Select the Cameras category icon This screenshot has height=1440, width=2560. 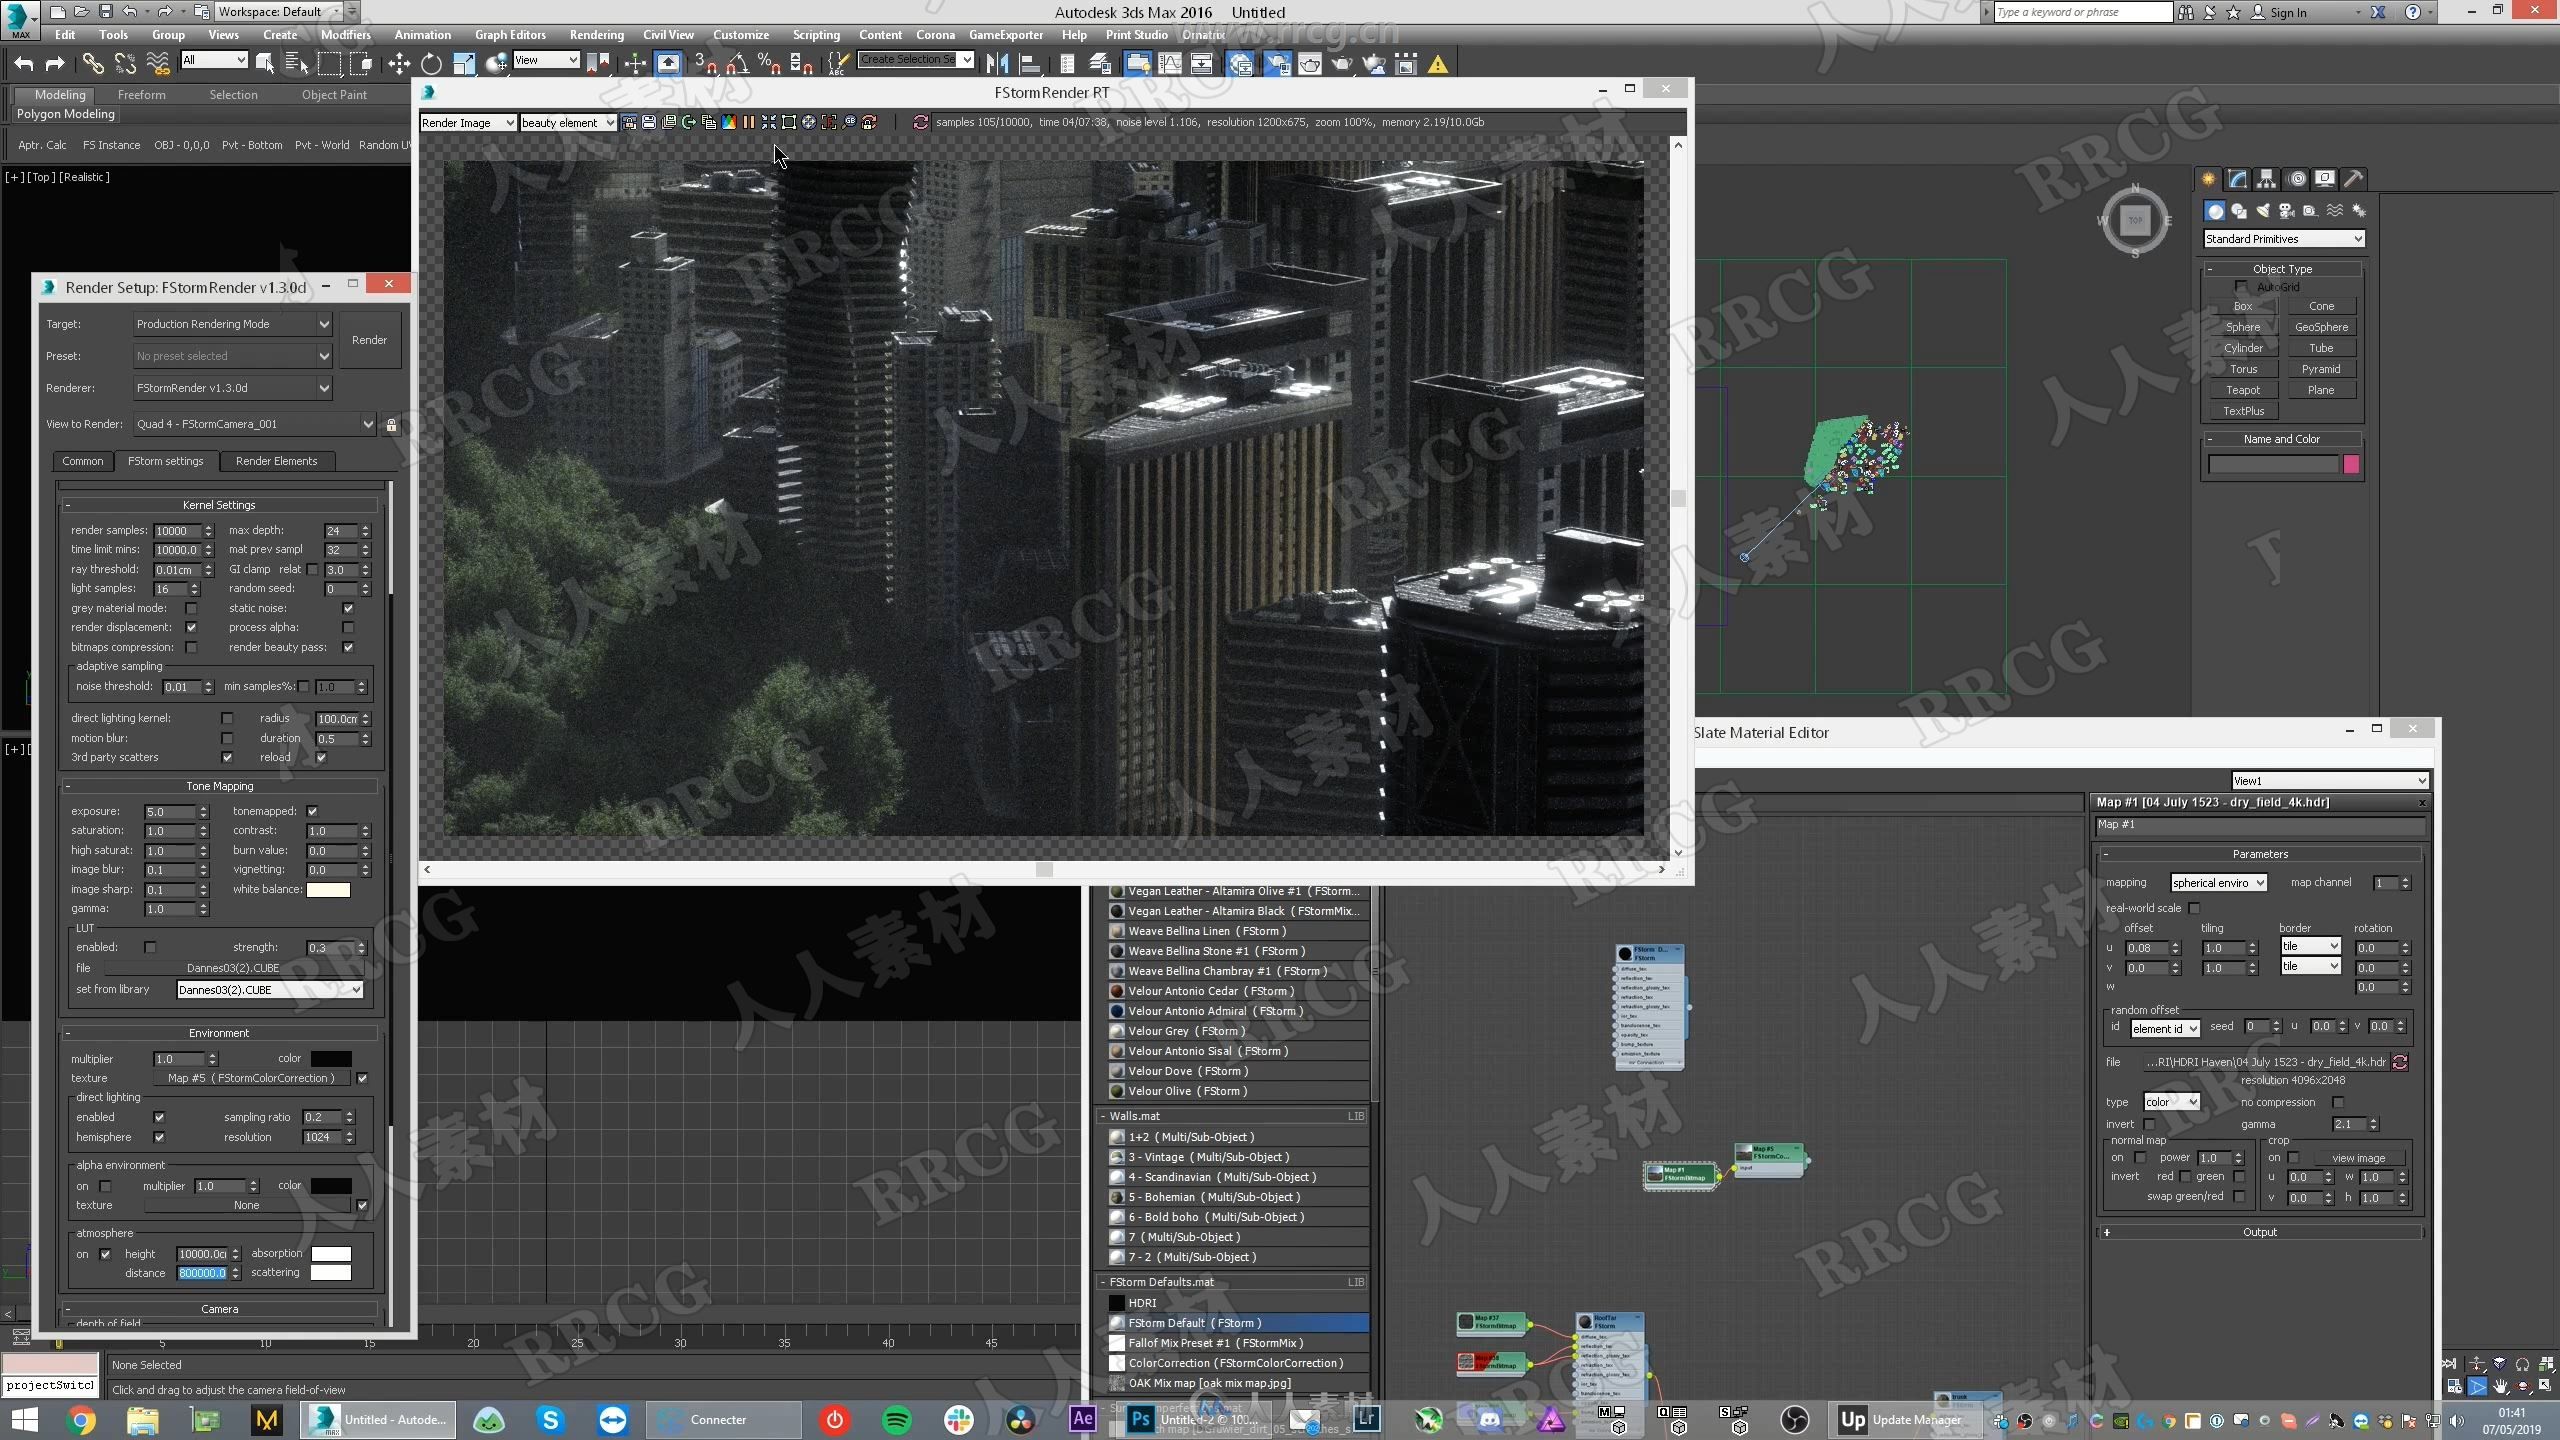pos(2287,211)
